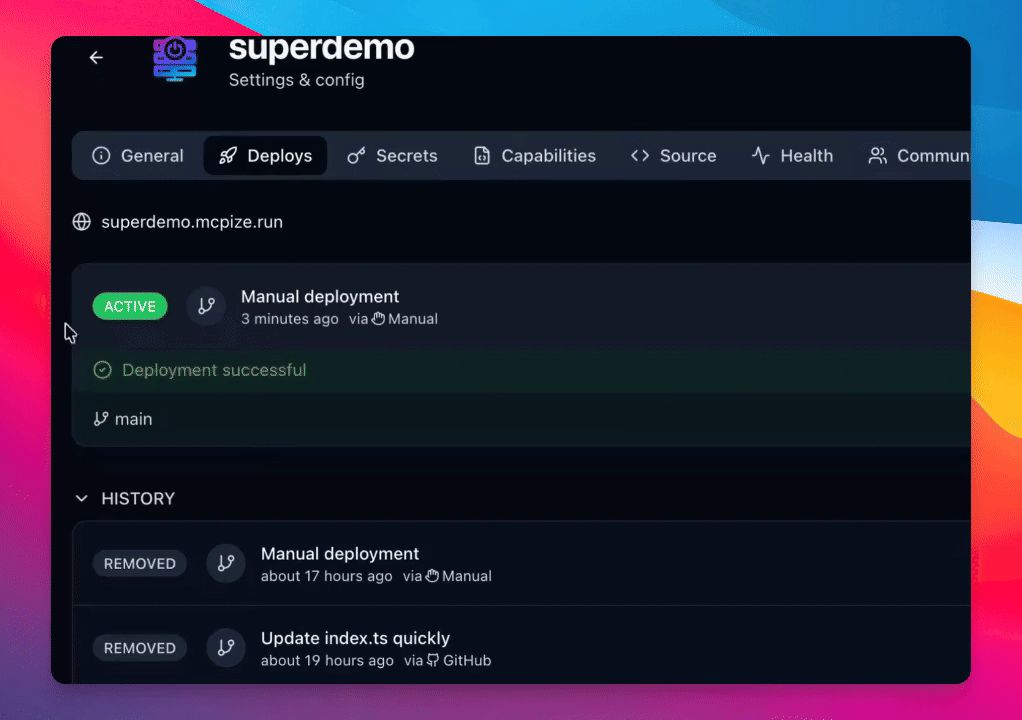Click '3 minutes ago' timestamp
The width and height of the screenshot is (1022, 720).
point(290,319)
